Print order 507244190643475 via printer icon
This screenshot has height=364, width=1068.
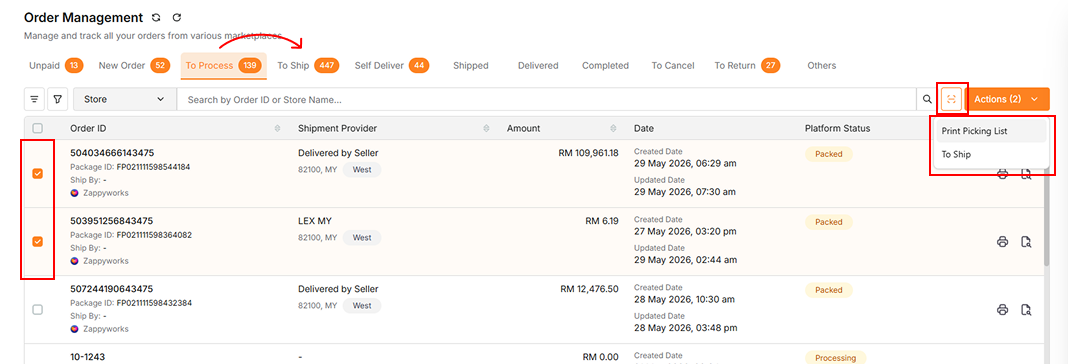1002,310
